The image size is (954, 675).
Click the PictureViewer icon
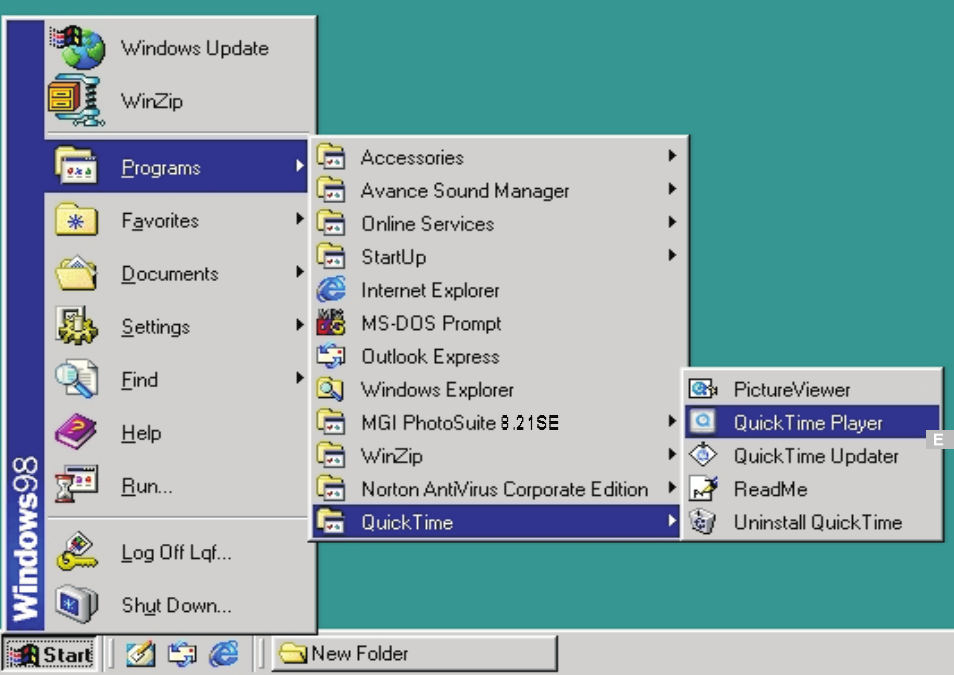coord(703,388)
